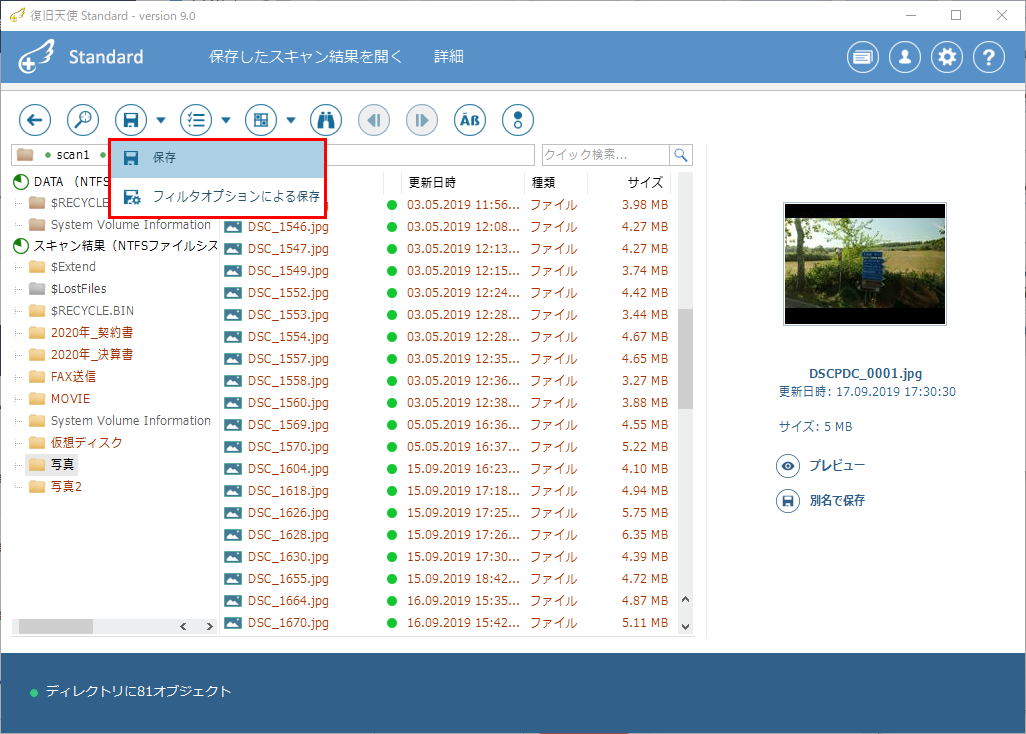The width and height of the screenshot is (1026, 734).
Task: Click the landscape photo preview thumbnail
Action: point(865,264)
